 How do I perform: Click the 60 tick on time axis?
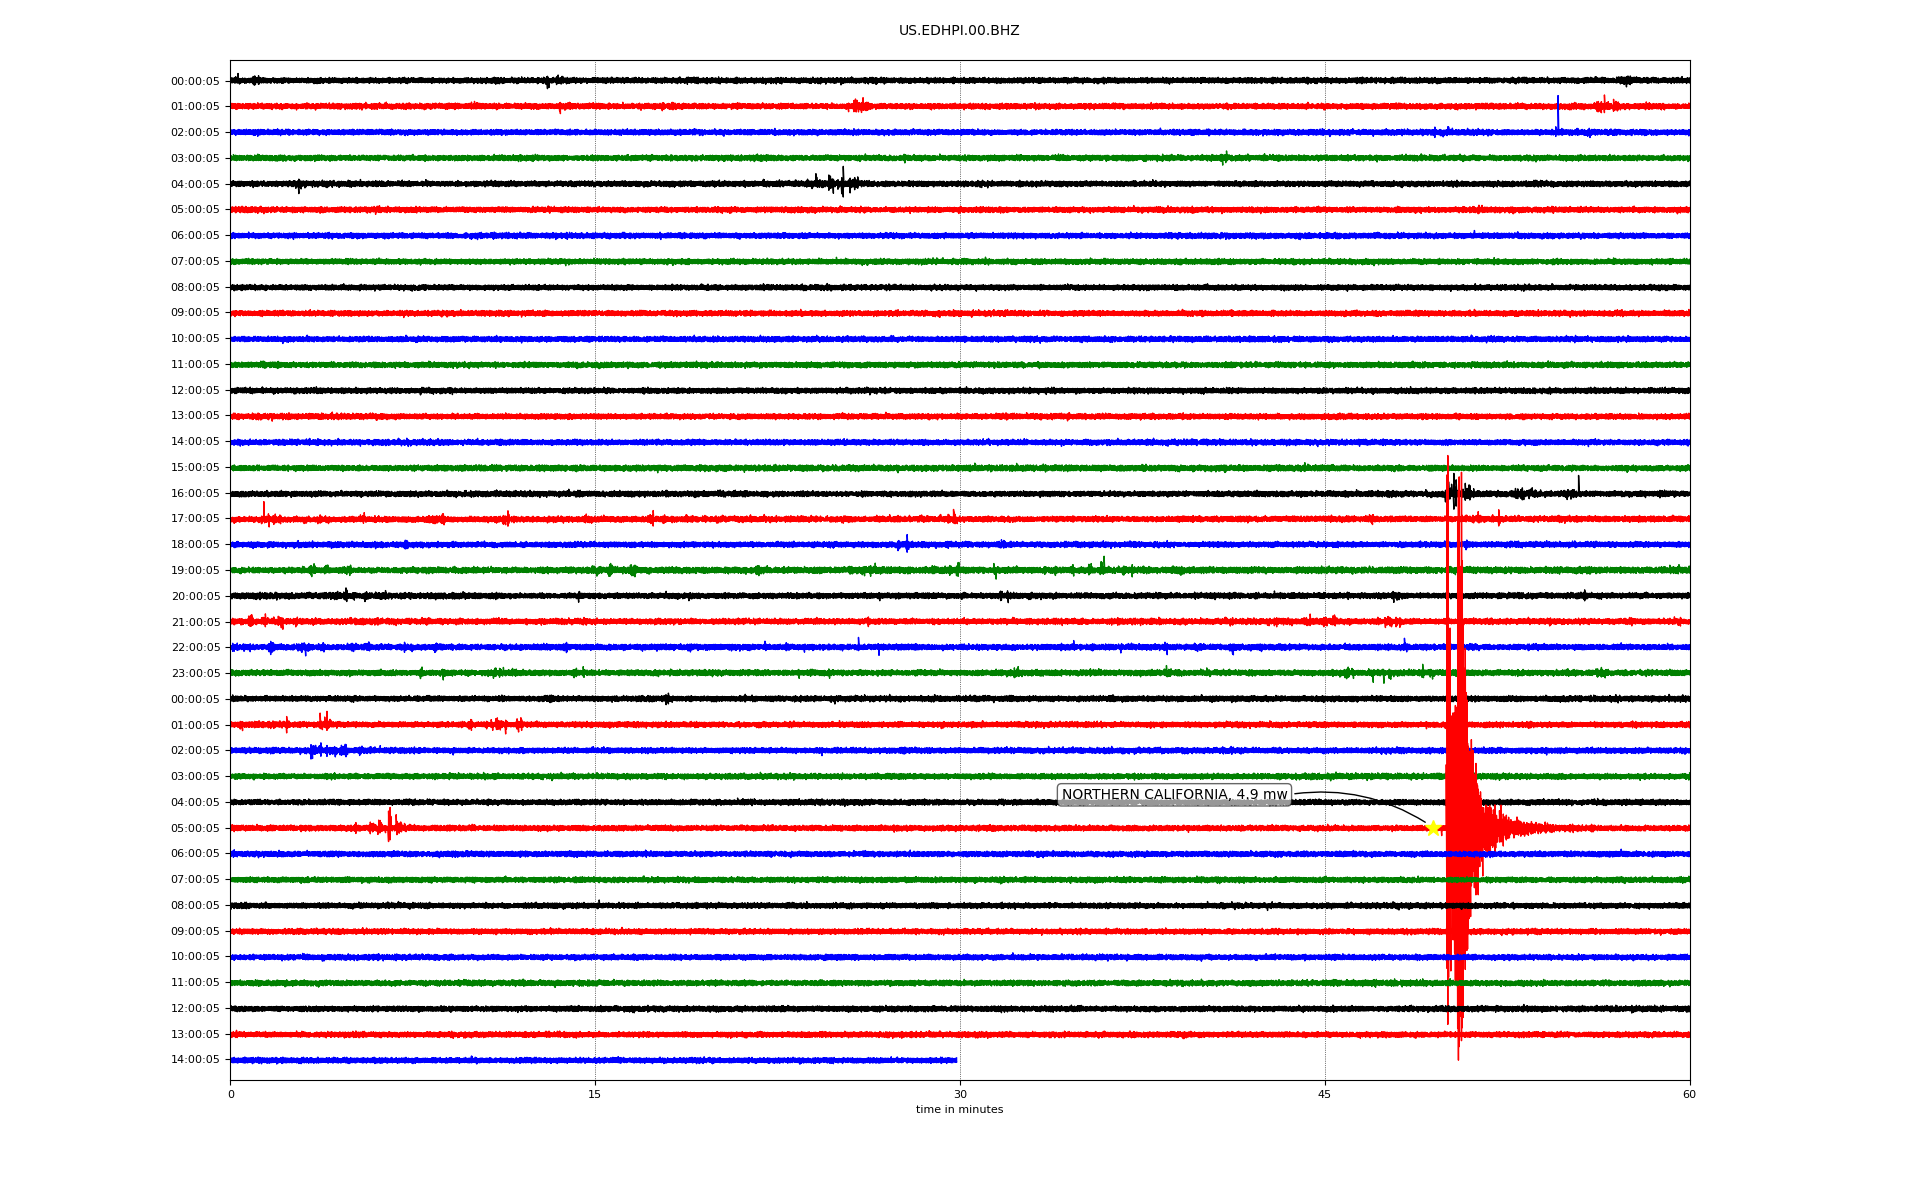1689,1094
